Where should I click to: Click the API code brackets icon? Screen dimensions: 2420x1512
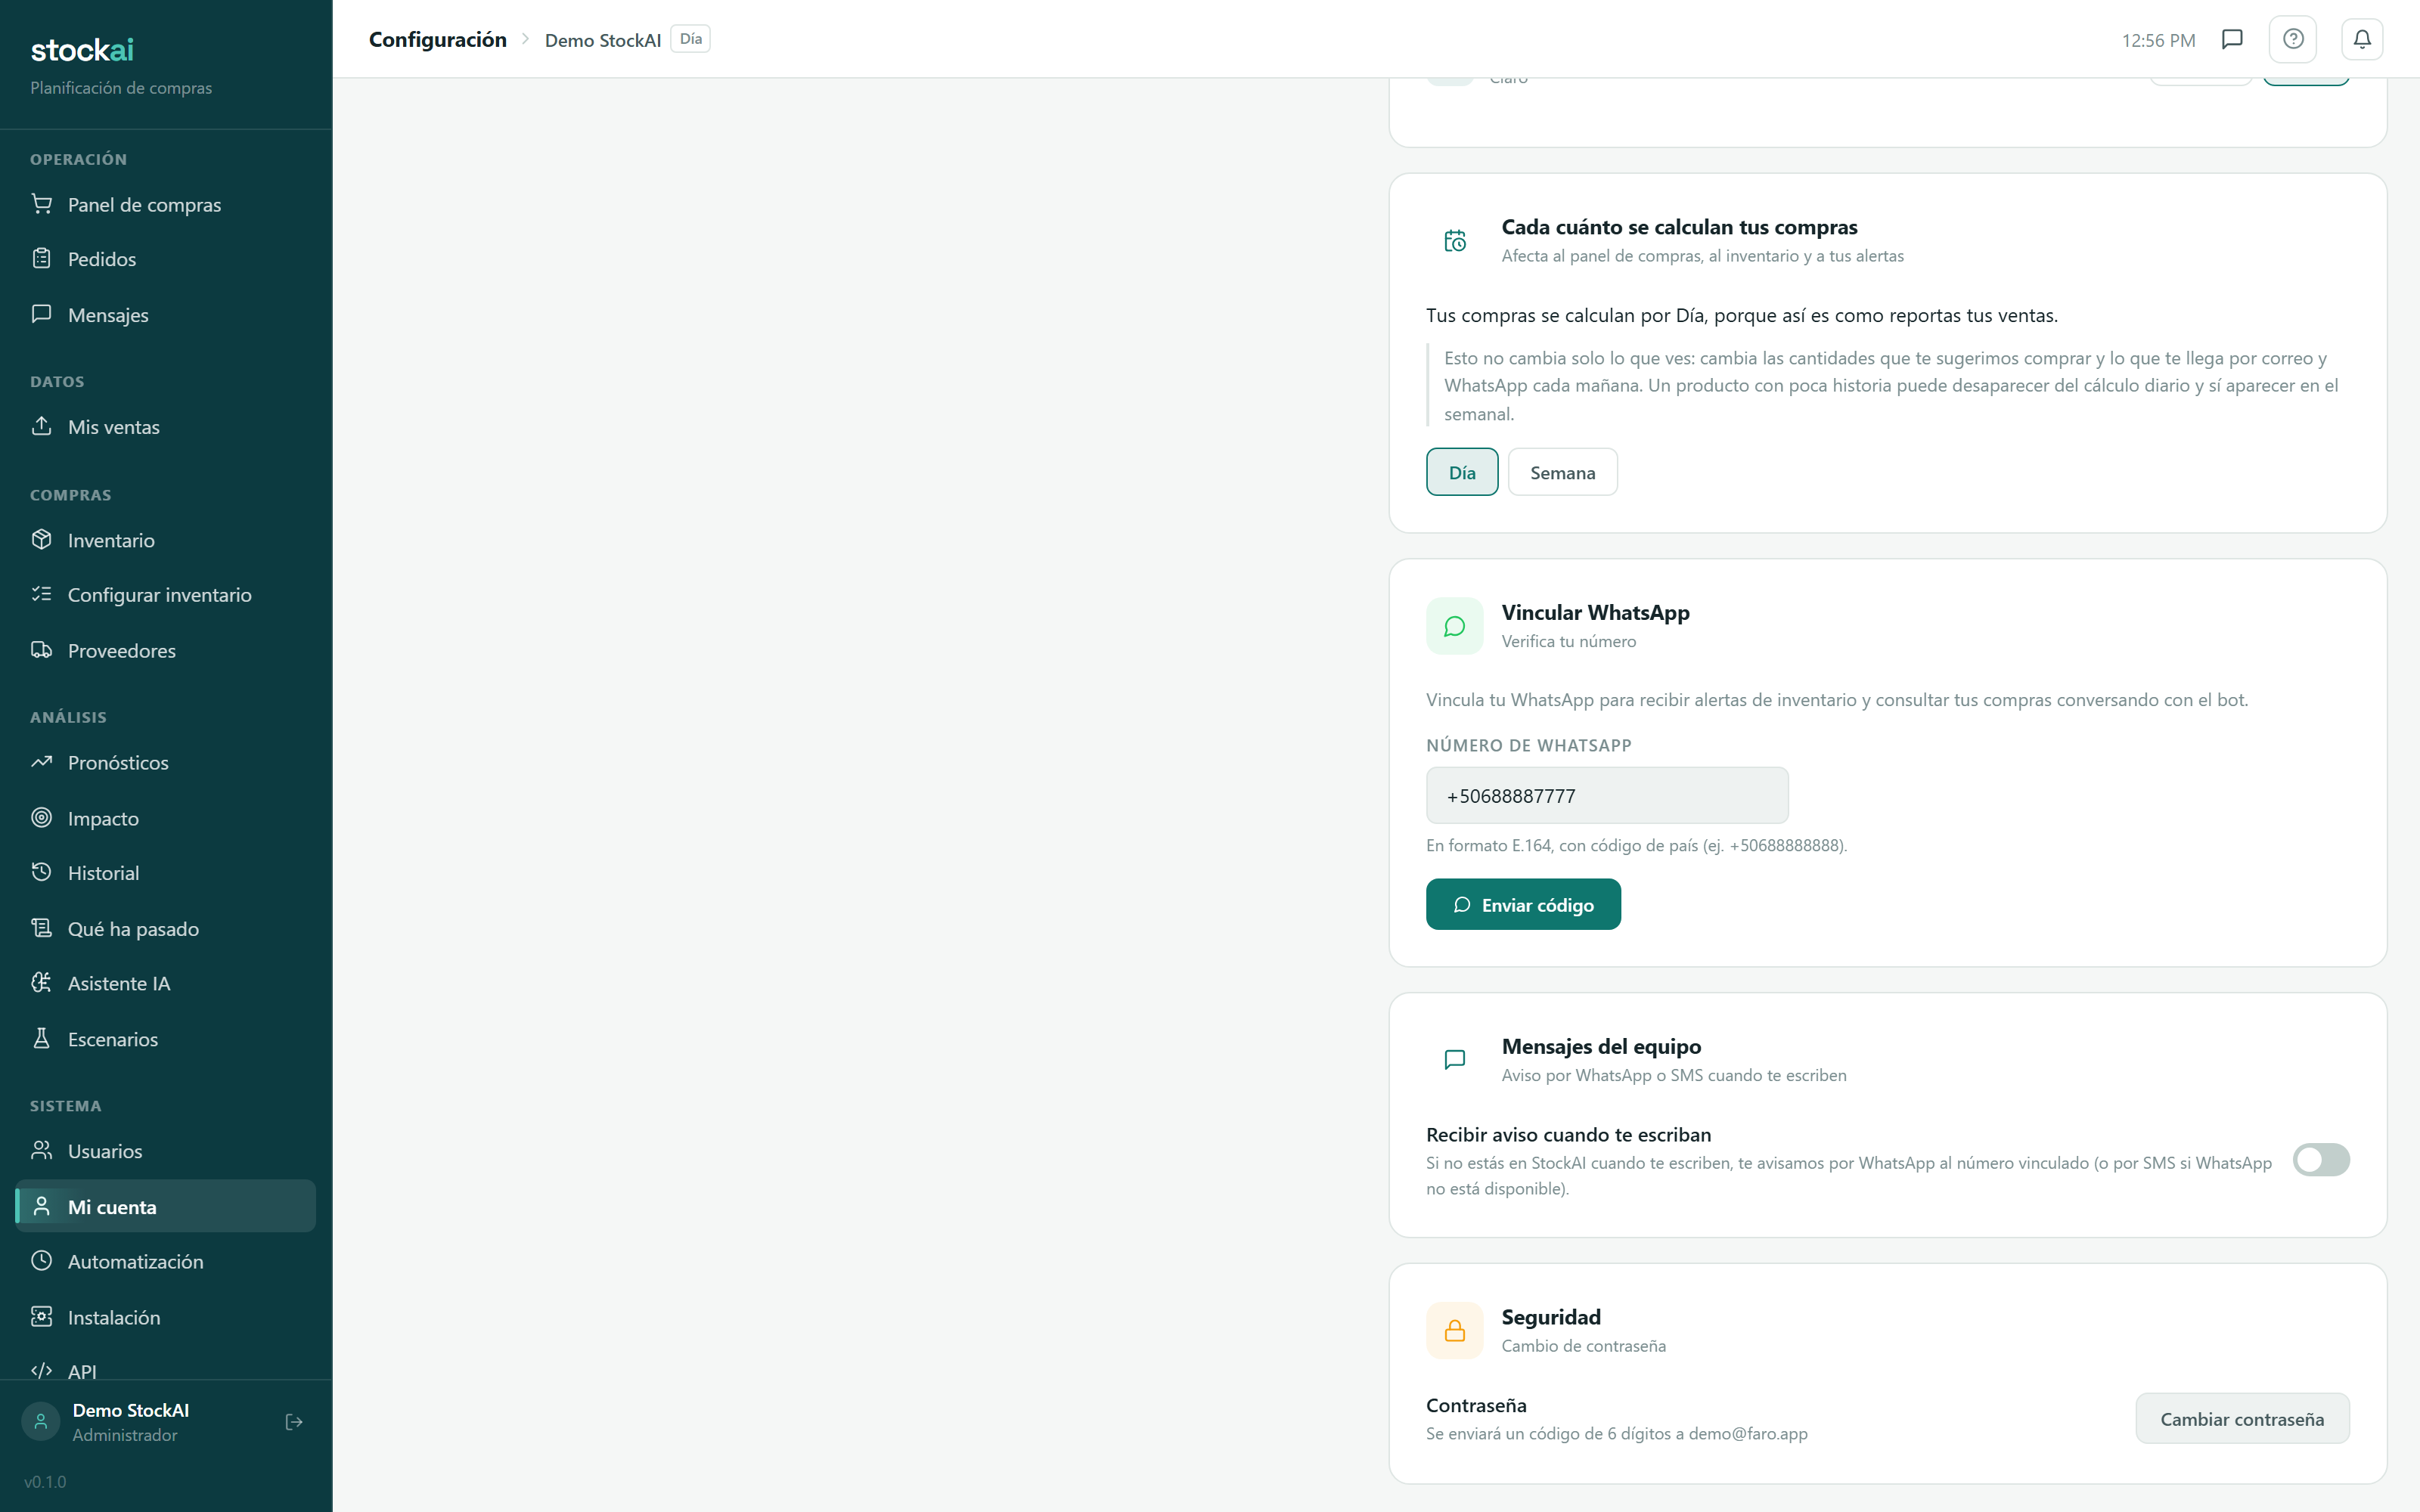pos(41,1371)
